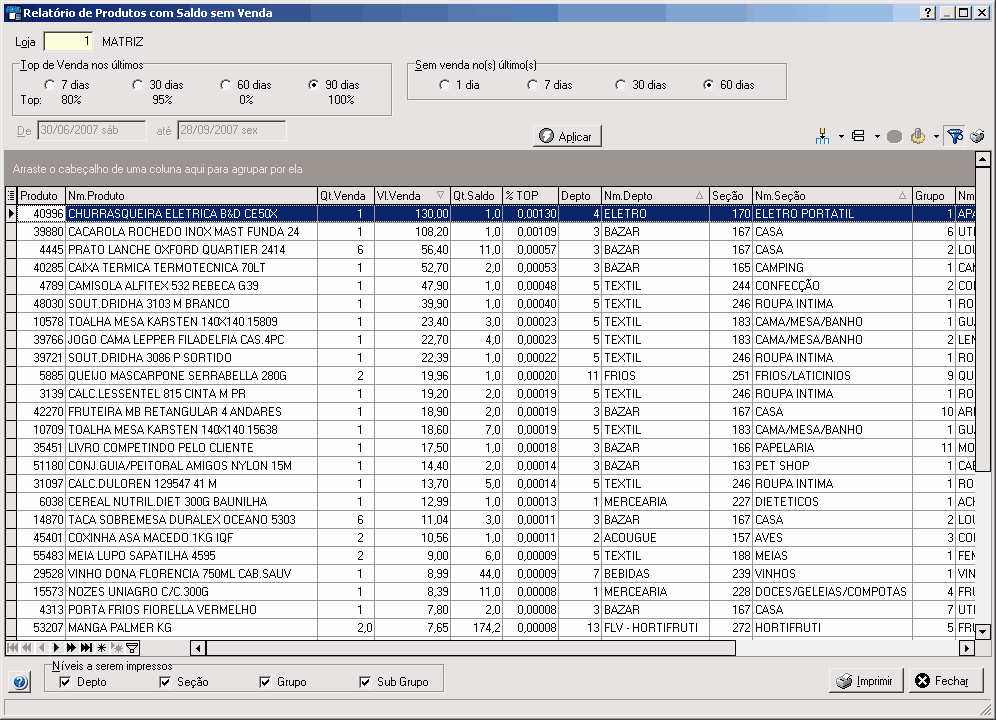Select Top de Venda 7 dias
This screenshot has height=720, width=996.
coord(50,85)
